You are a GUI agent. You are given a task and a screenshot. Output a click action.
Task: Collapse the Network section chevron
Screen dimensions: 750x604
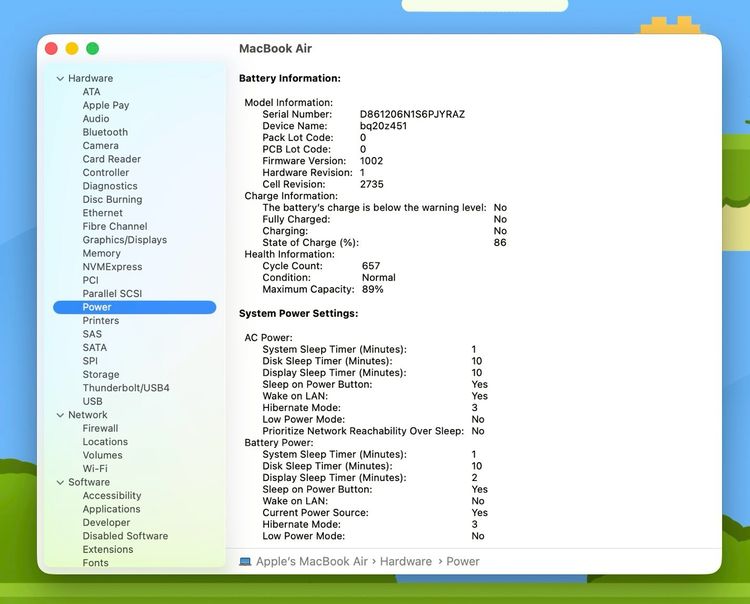tap(60, 415)
